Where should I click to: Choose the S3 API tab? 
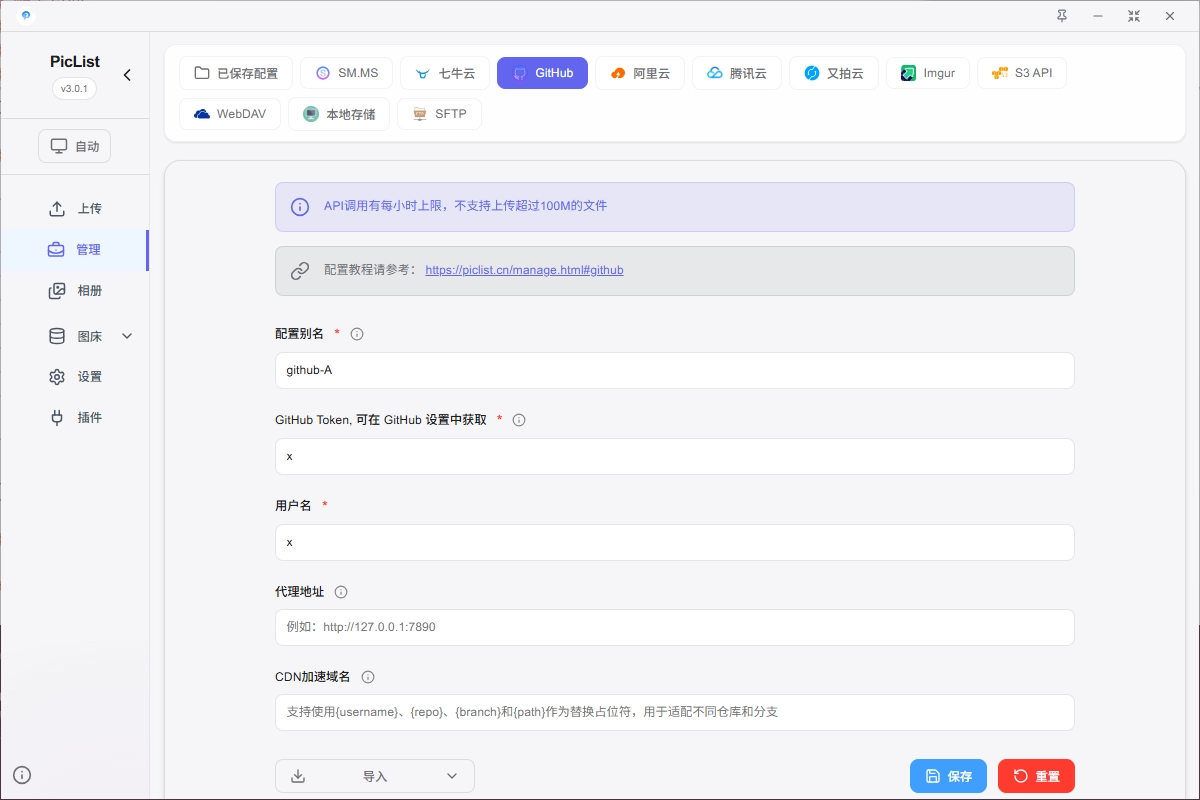[x=1022, y=73]
